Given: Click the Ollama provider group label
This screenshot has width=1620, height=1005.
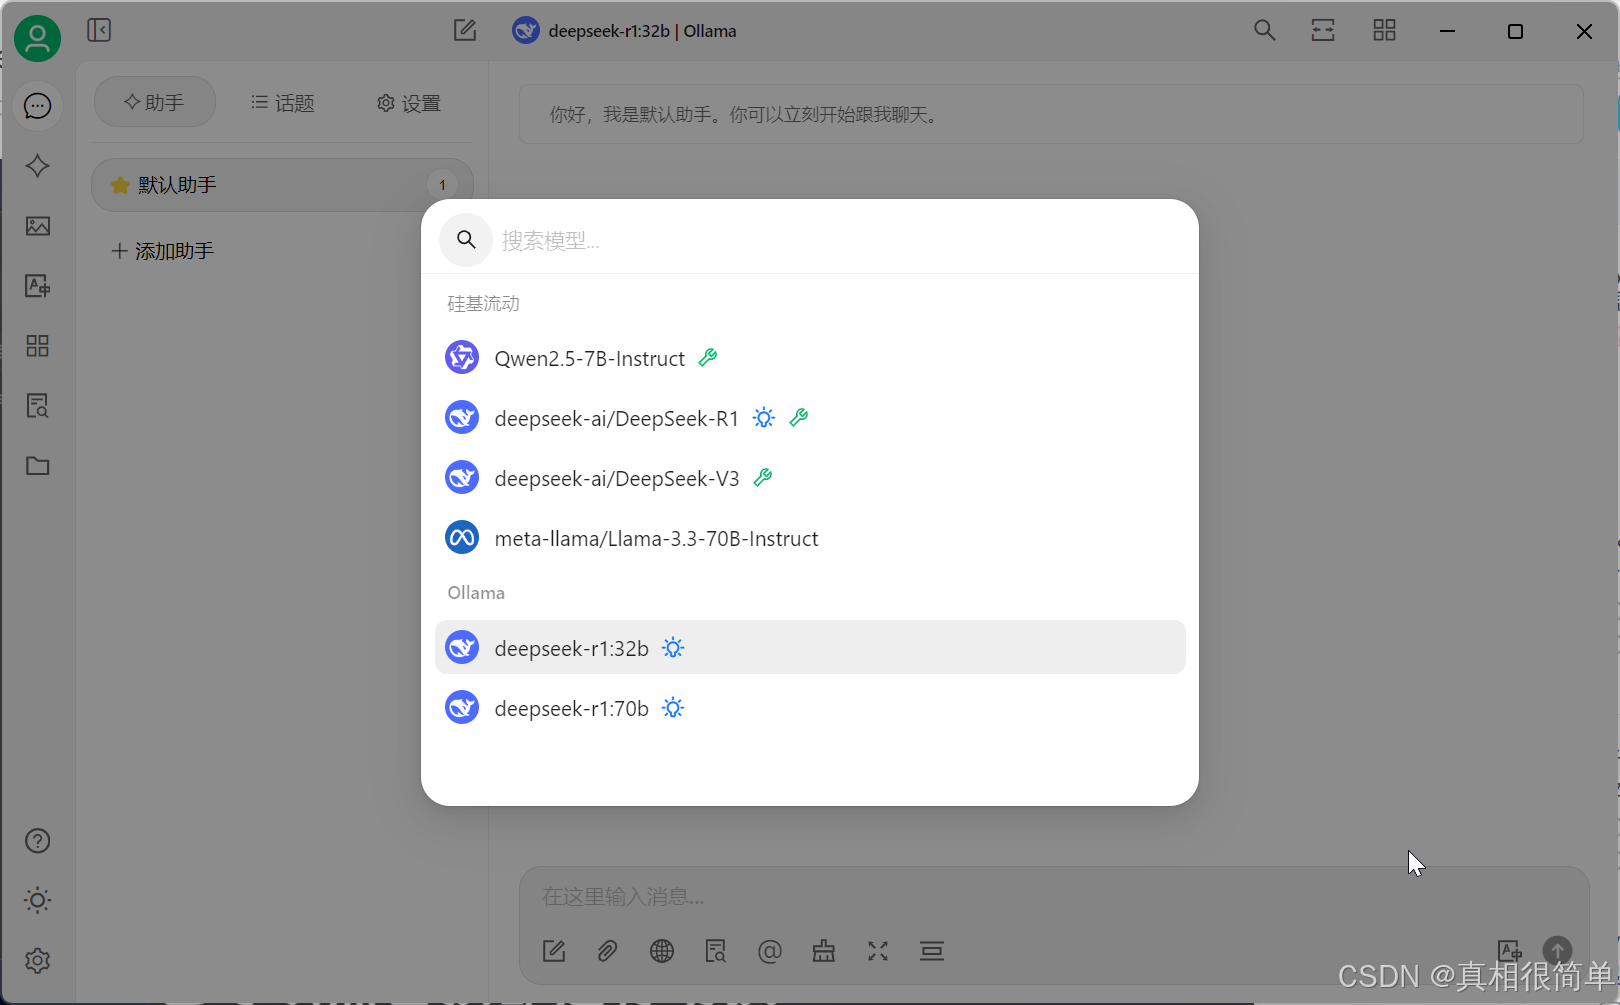Looking at the screenshot, I should tap(476, 593).
